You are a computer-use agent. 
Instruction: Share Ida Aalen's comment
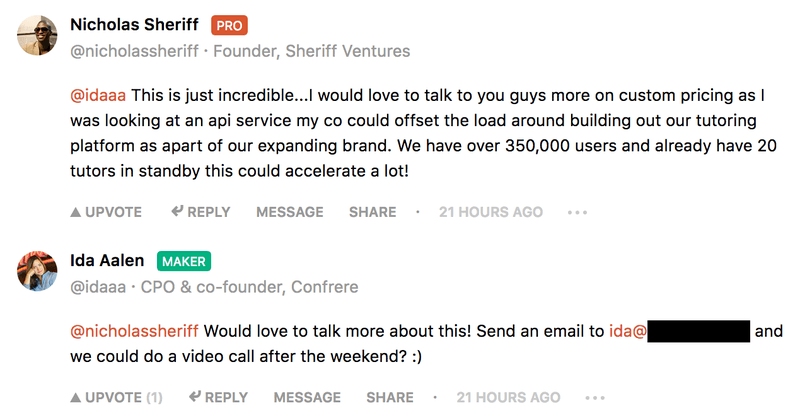tap(390, 398)
